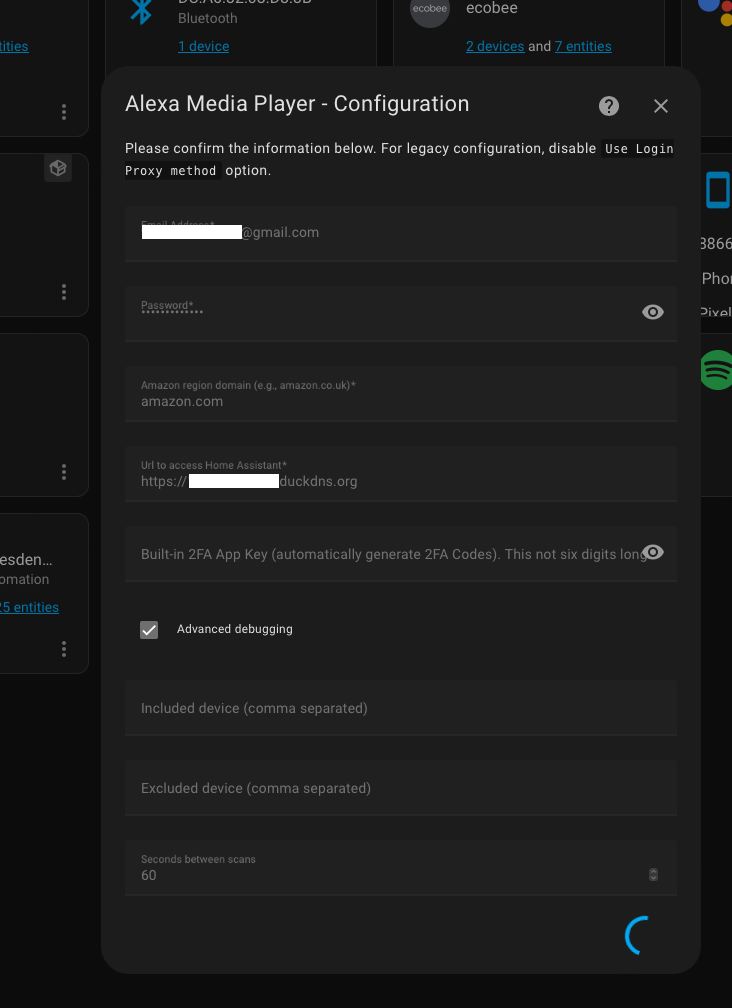Screen dimensions: 732x1008
Task: Open the 2 devices link for ecobee
Action: click(x=494, y=46)
